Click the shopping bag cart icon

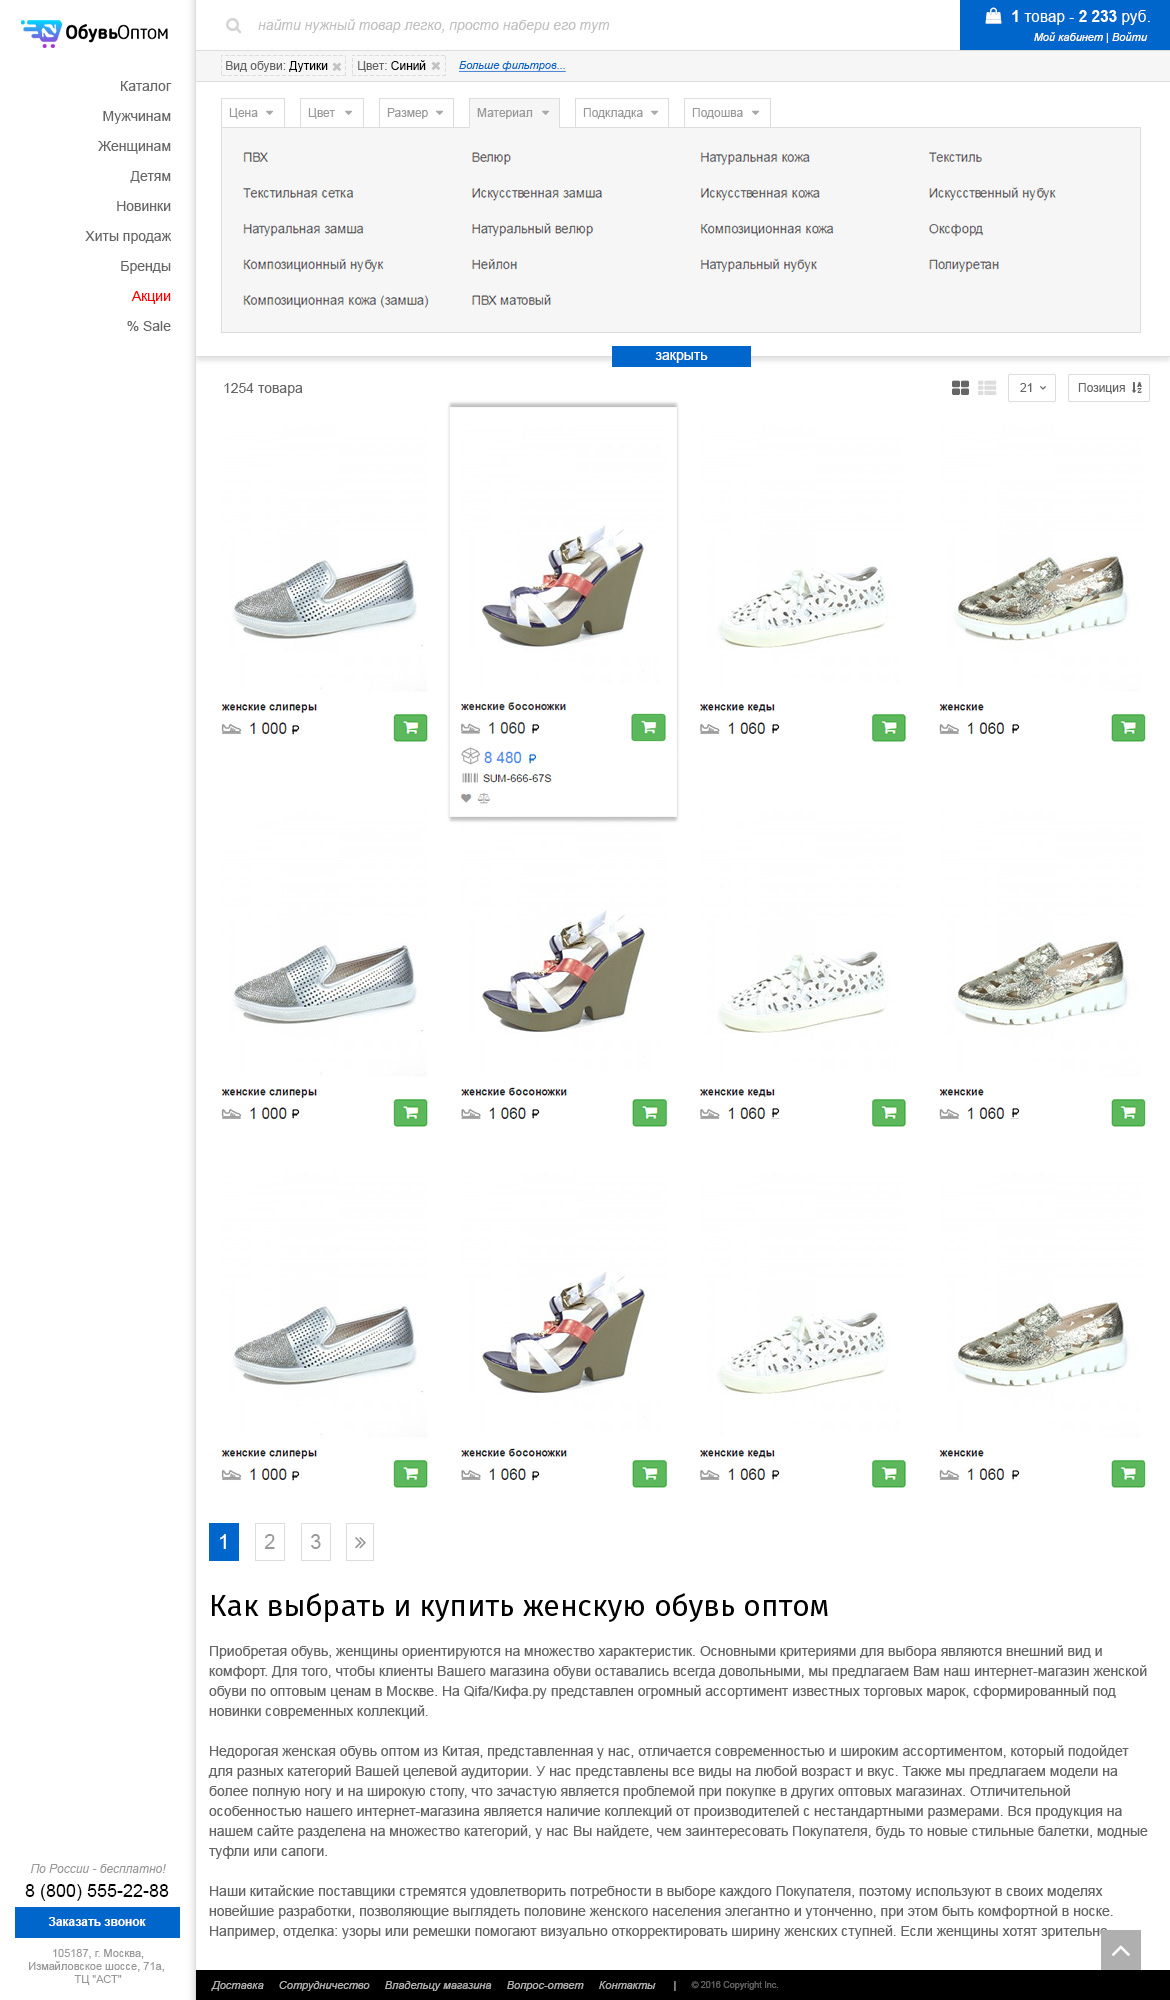click(993, 16)
